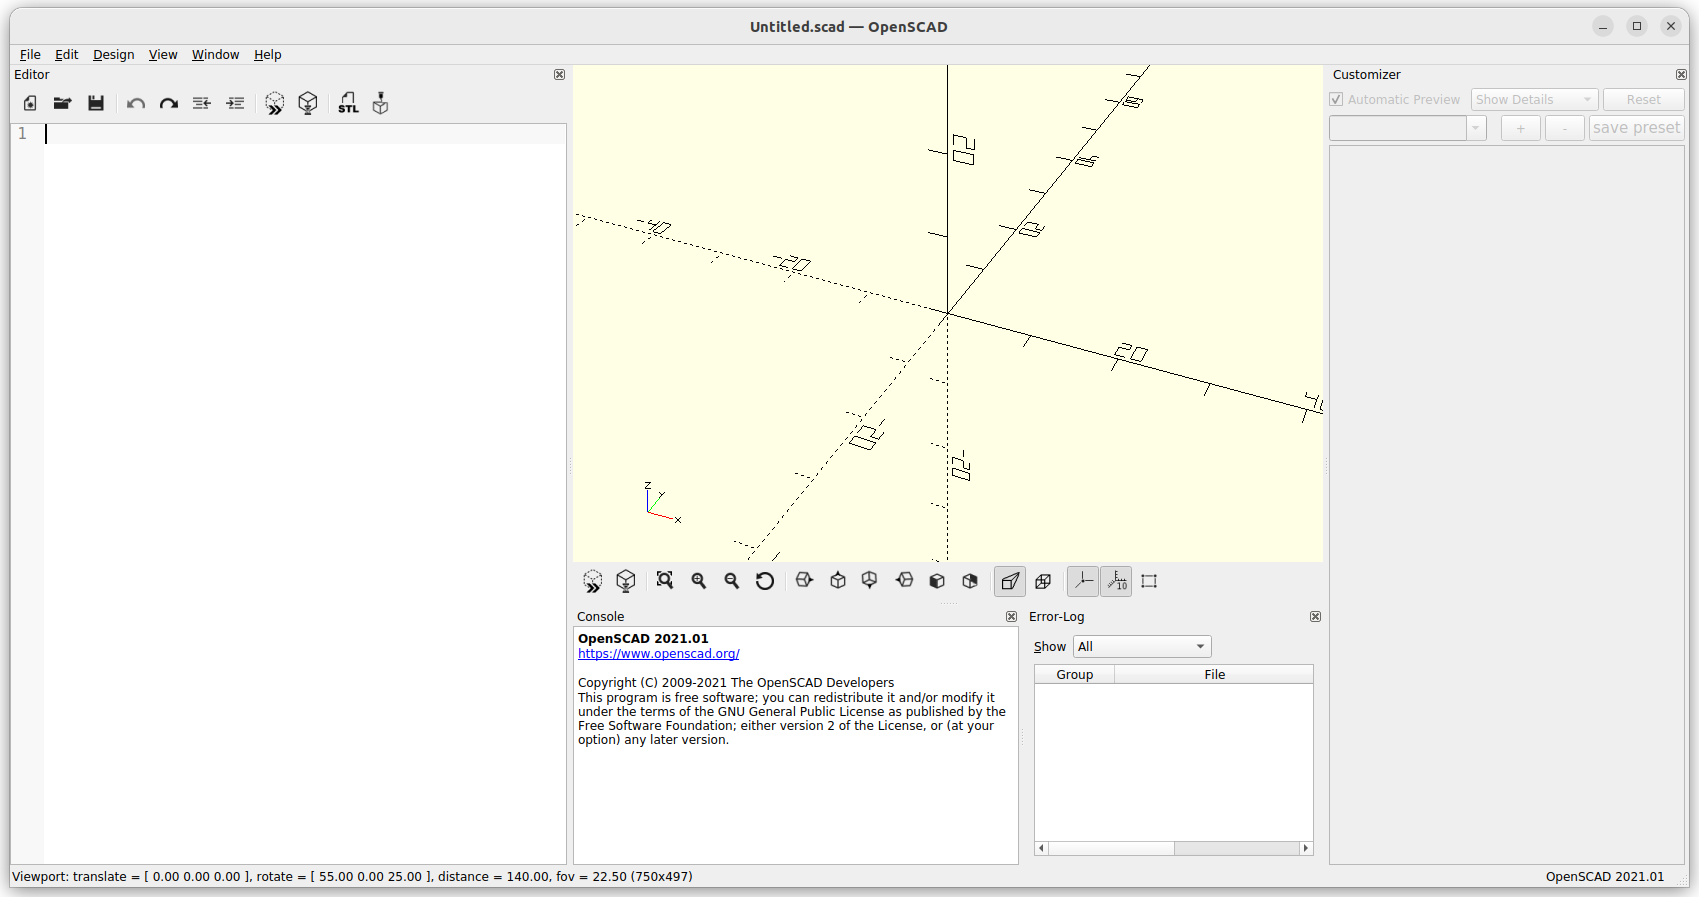Open the Design menu
The image size is (1699, 897).
point(114,55)
